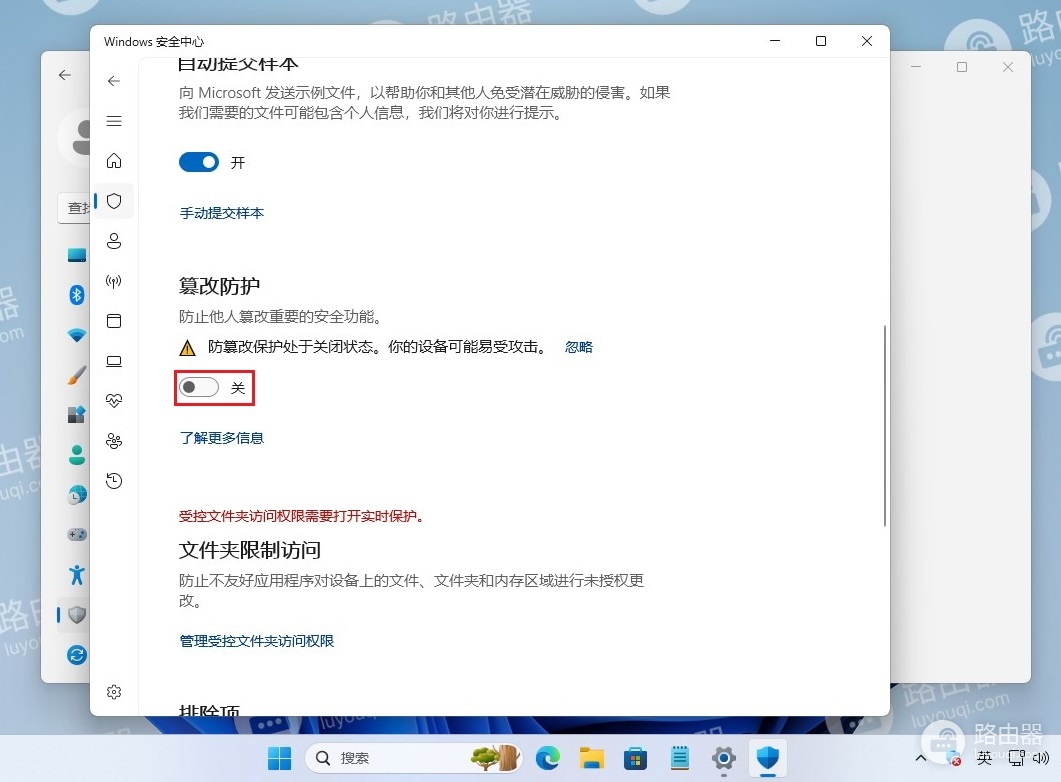Open Notepad from taskbar

[x=679, y=758]
